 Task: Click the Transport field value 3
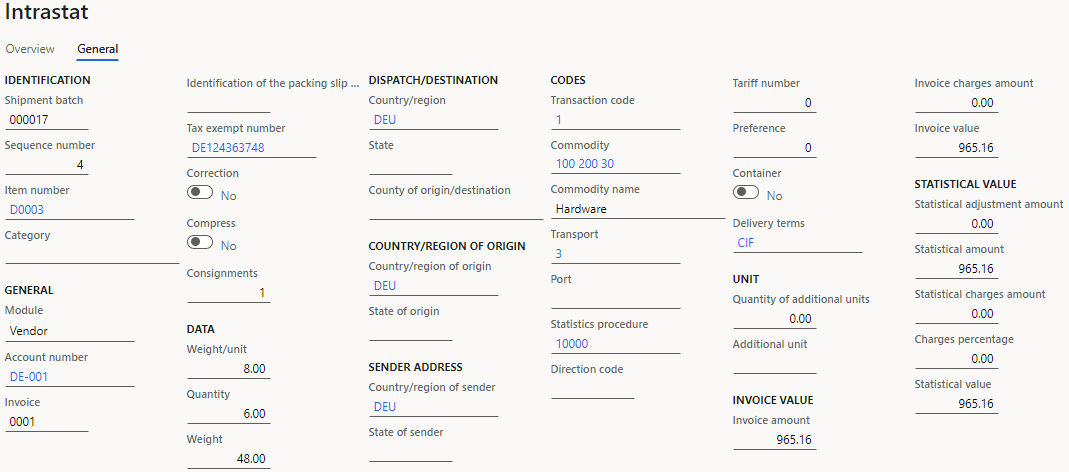pyautogui.click(x=616, y=254)
